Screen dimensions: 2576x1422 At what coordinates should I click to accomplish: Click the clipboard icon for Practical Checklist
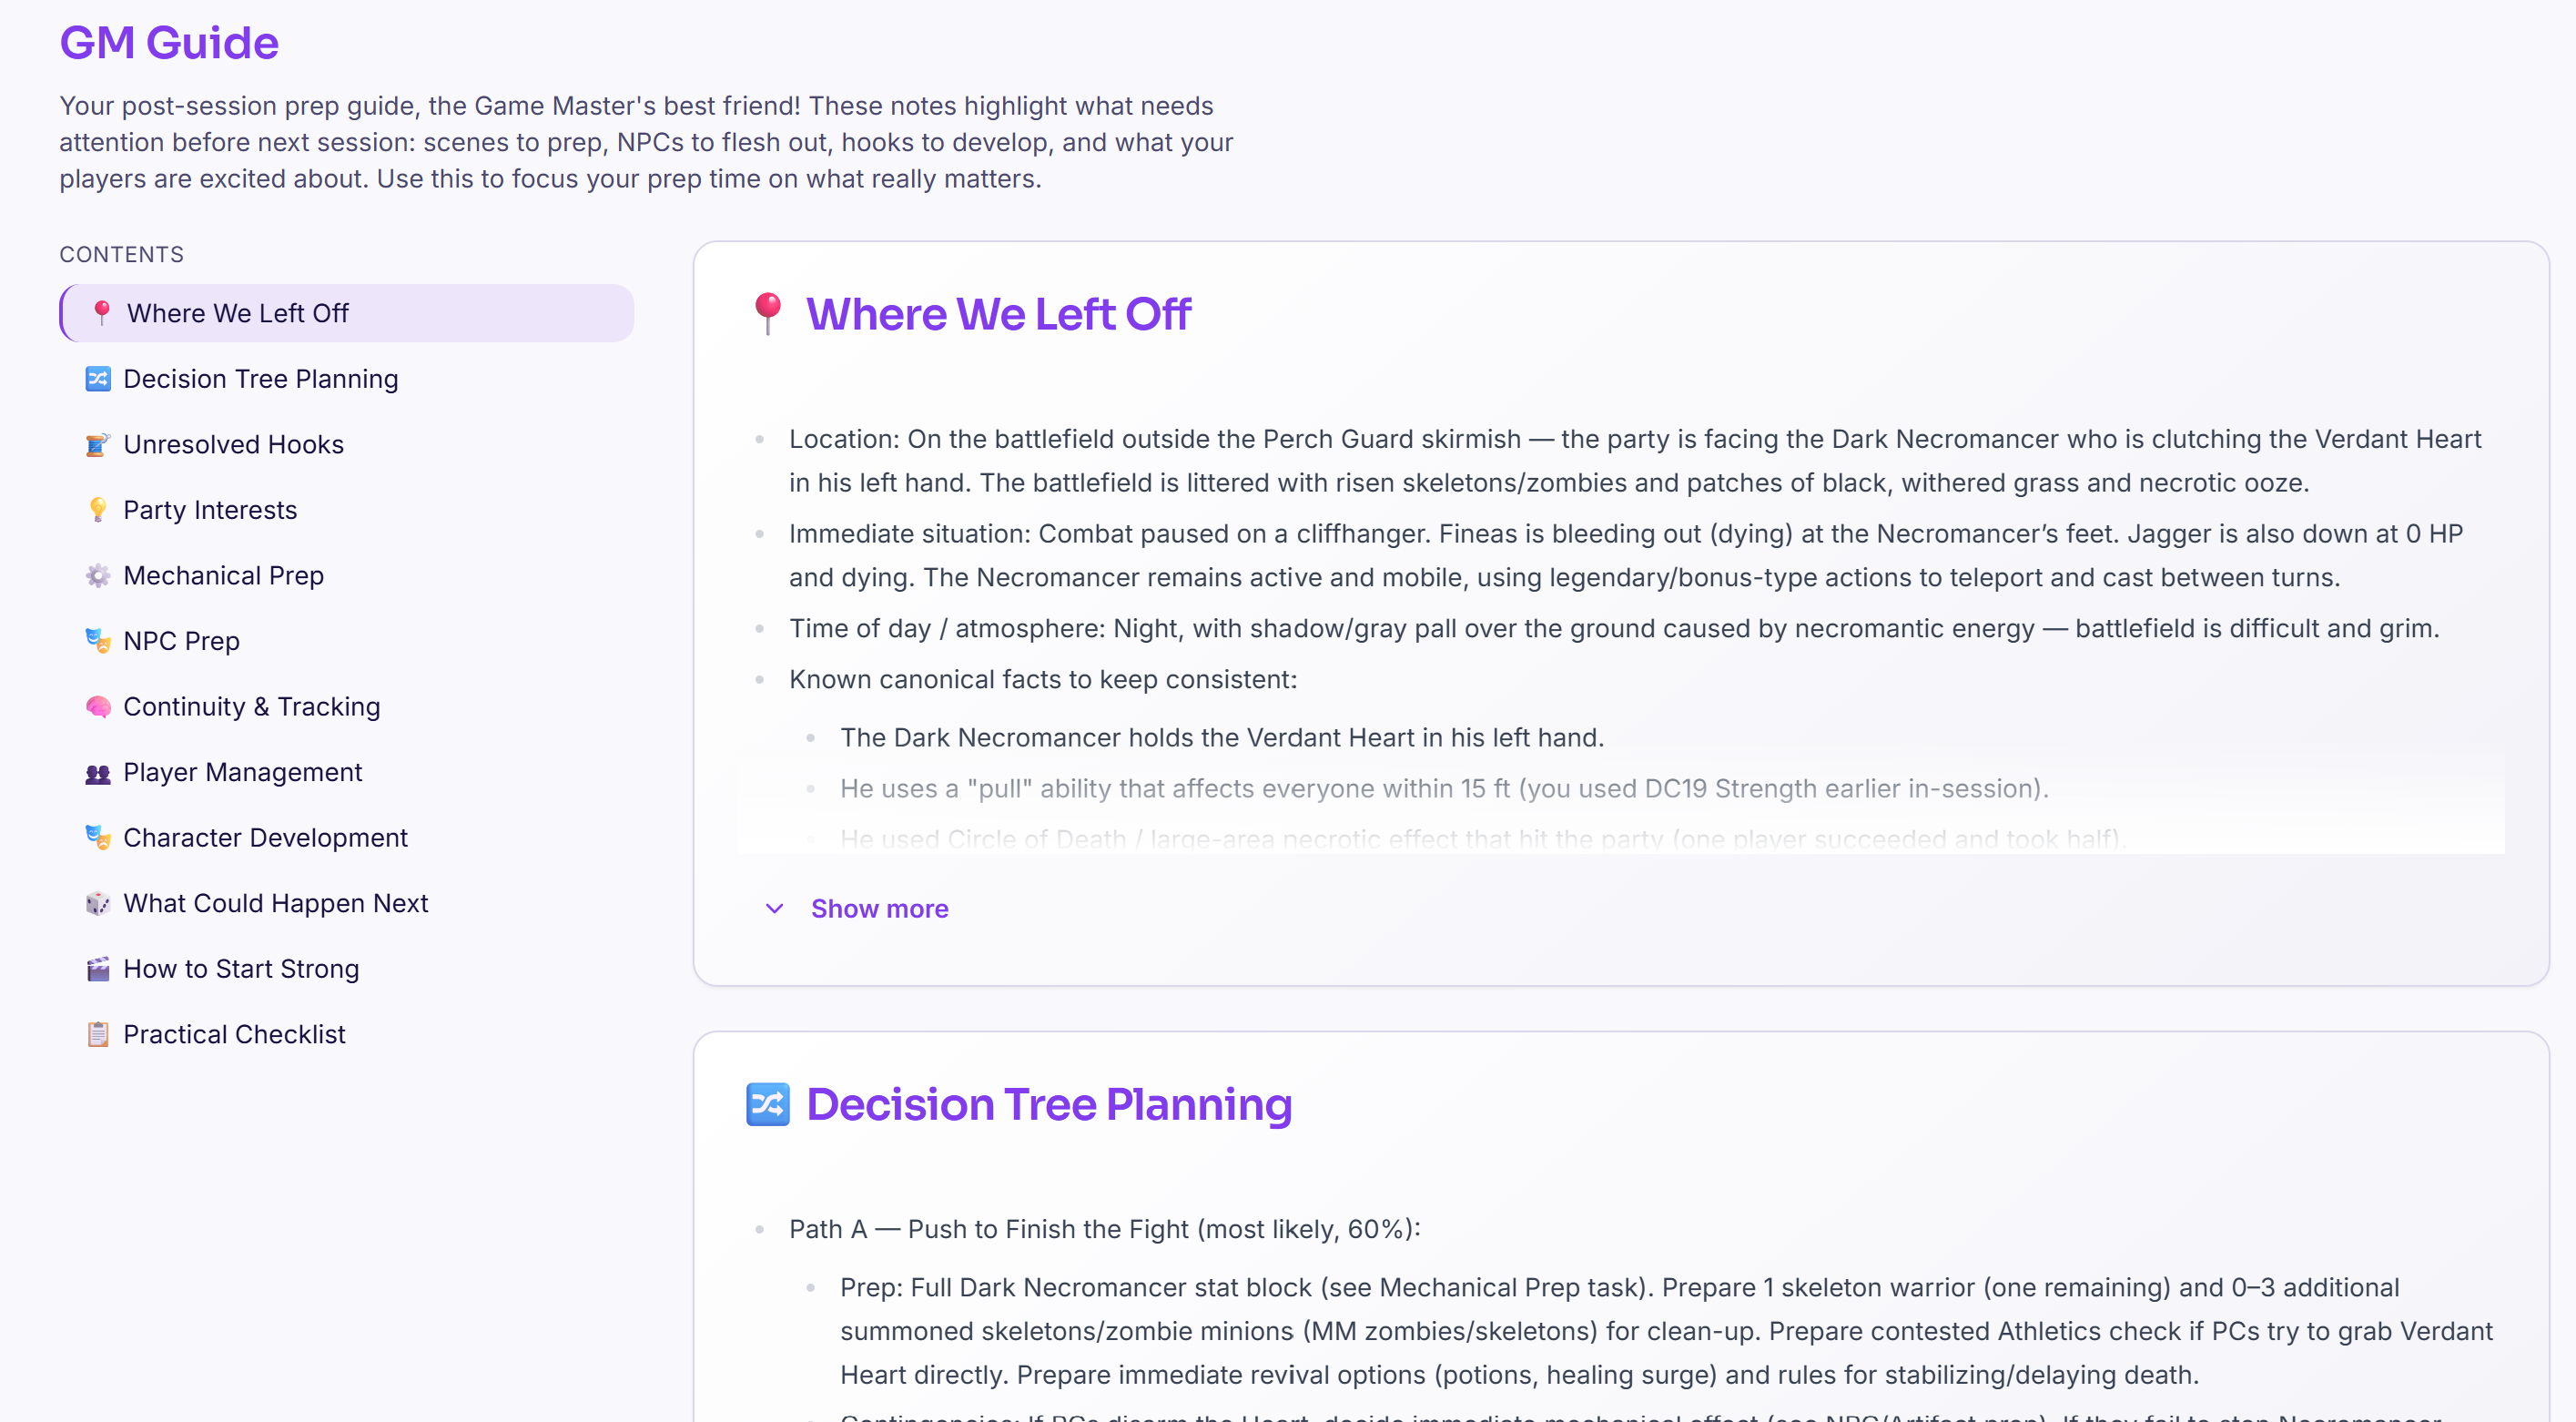click(98, 1034)
